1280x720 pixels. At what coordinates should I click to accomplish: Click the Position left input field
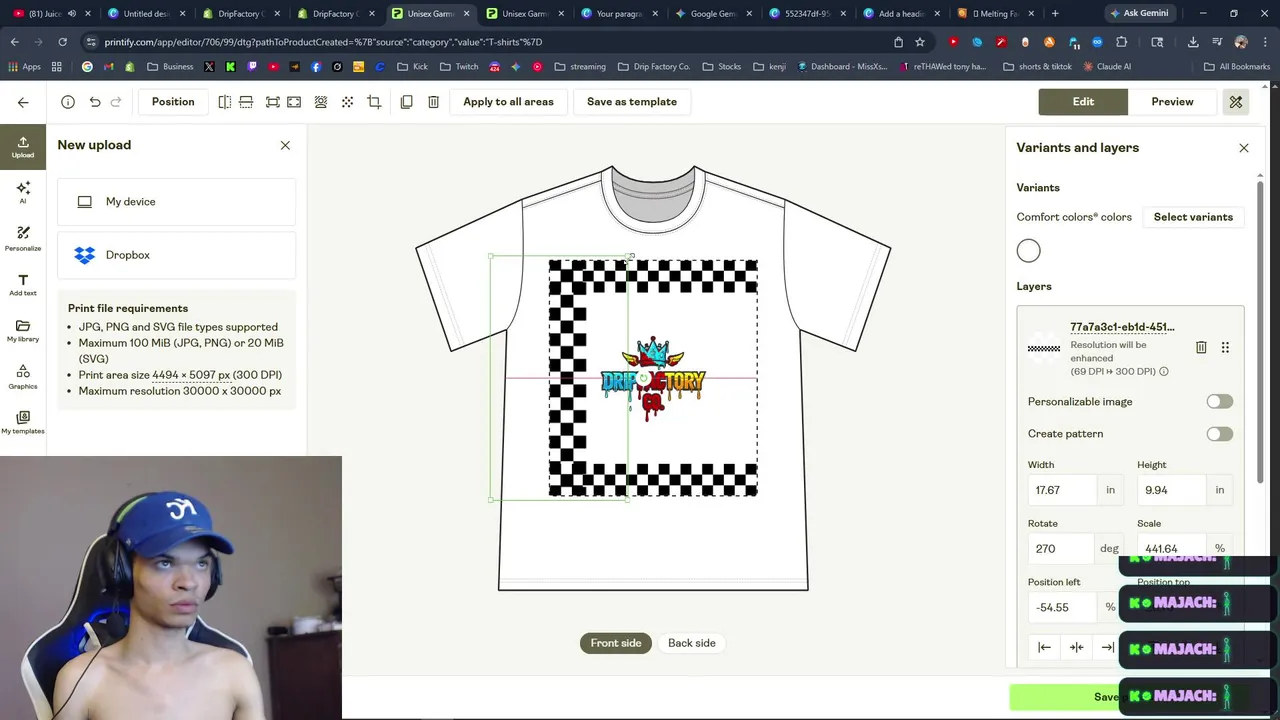tap(1062, 607)
